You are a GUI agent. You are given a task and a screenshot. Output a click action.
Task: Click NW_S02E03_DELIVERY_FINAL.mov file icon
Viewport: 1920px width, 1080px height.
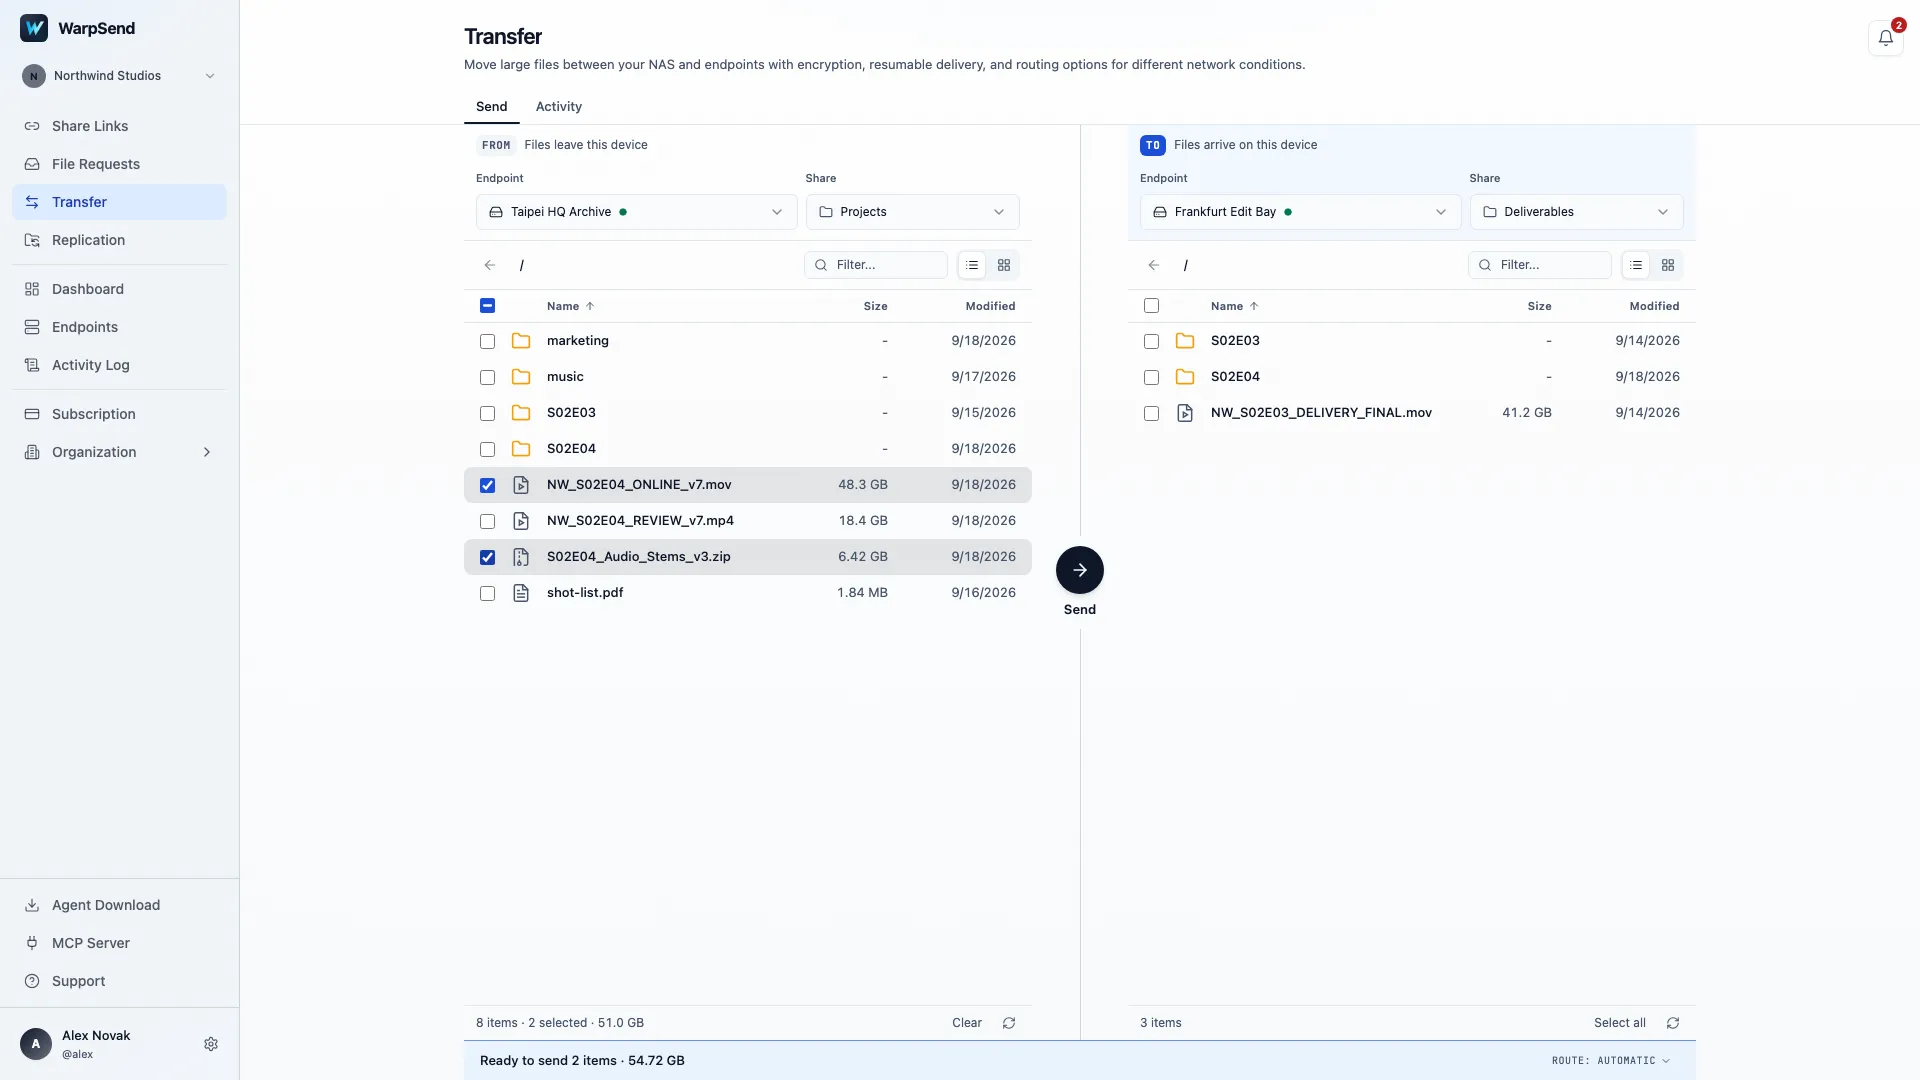(1185, 413)
